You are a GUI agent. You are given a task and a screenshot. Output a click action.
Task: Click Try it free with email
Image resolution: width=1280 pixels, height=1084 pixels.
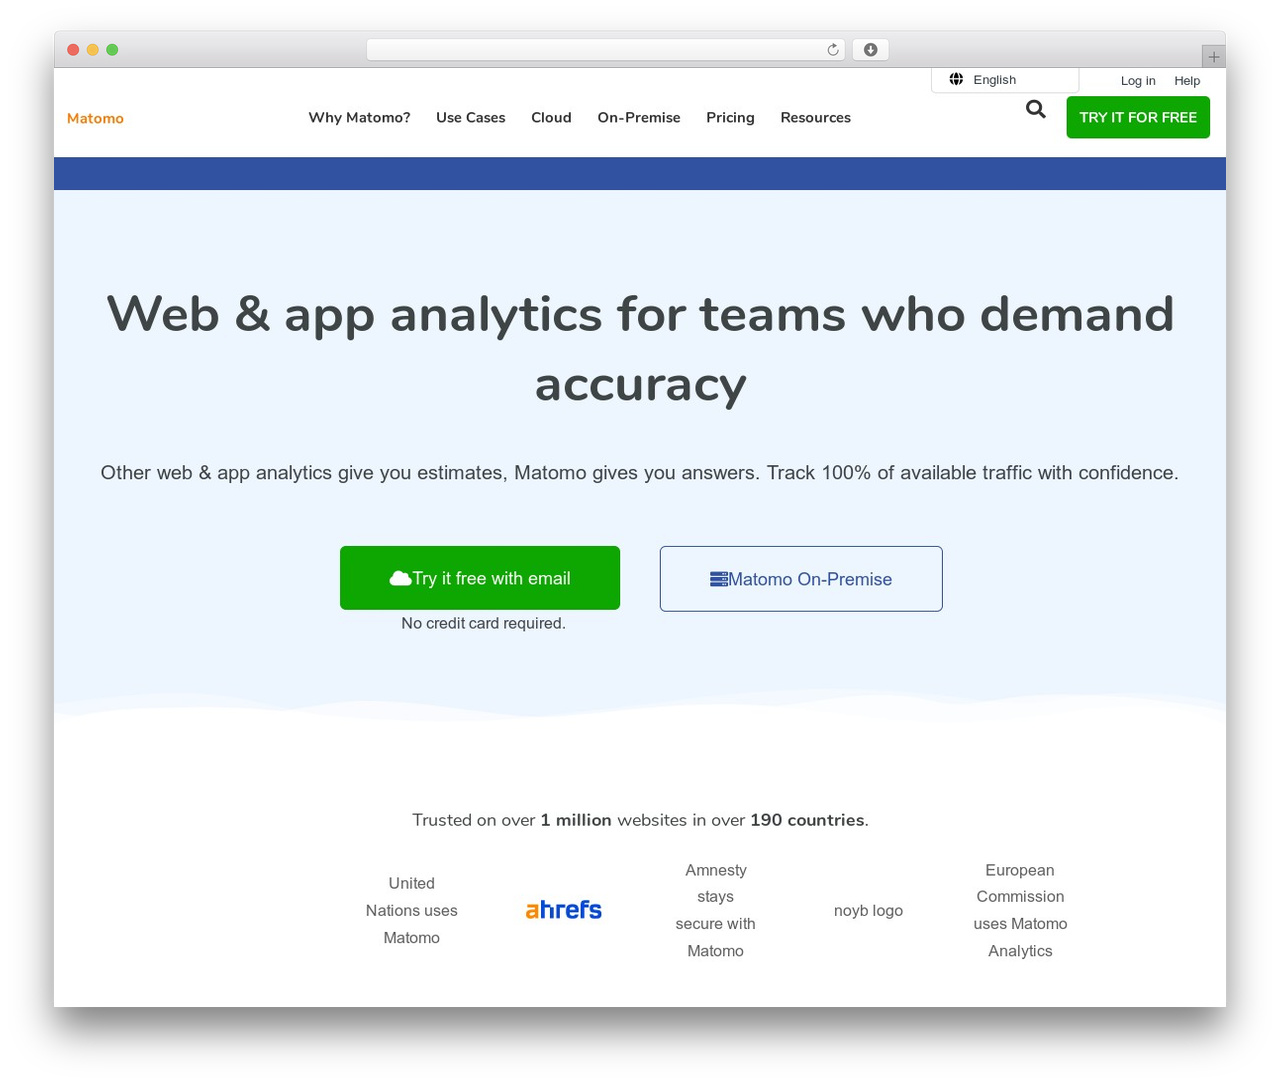pos(480,578)
